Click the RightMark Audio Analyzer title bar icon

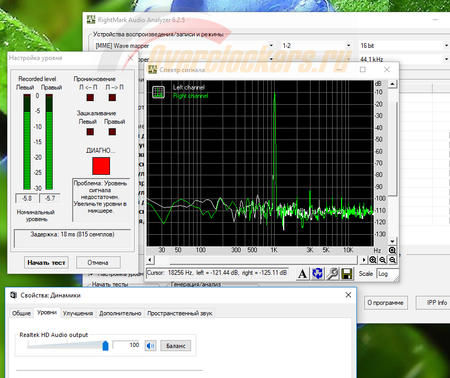click(x=91, y=19)
